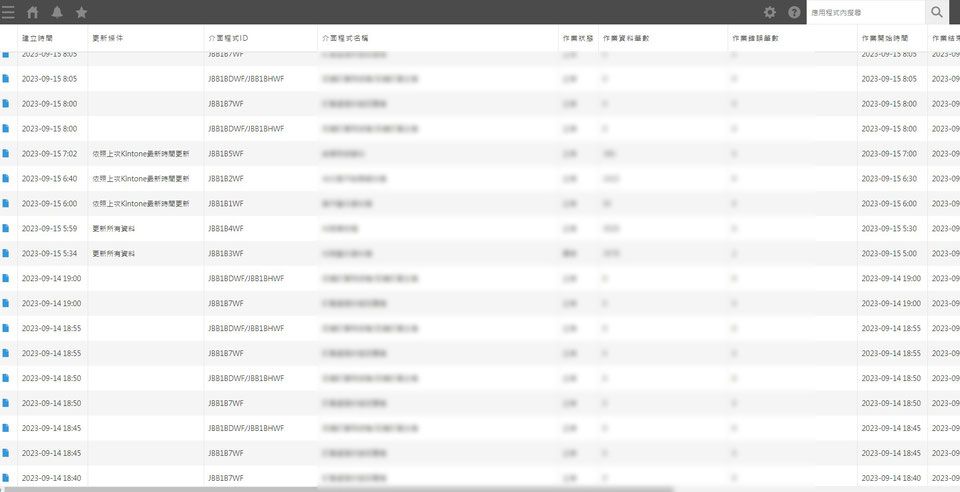This screenshot has width=960, height=492.
Task: Open record icon for 2023-09-14 18:40 row
Action: point(6,478)
